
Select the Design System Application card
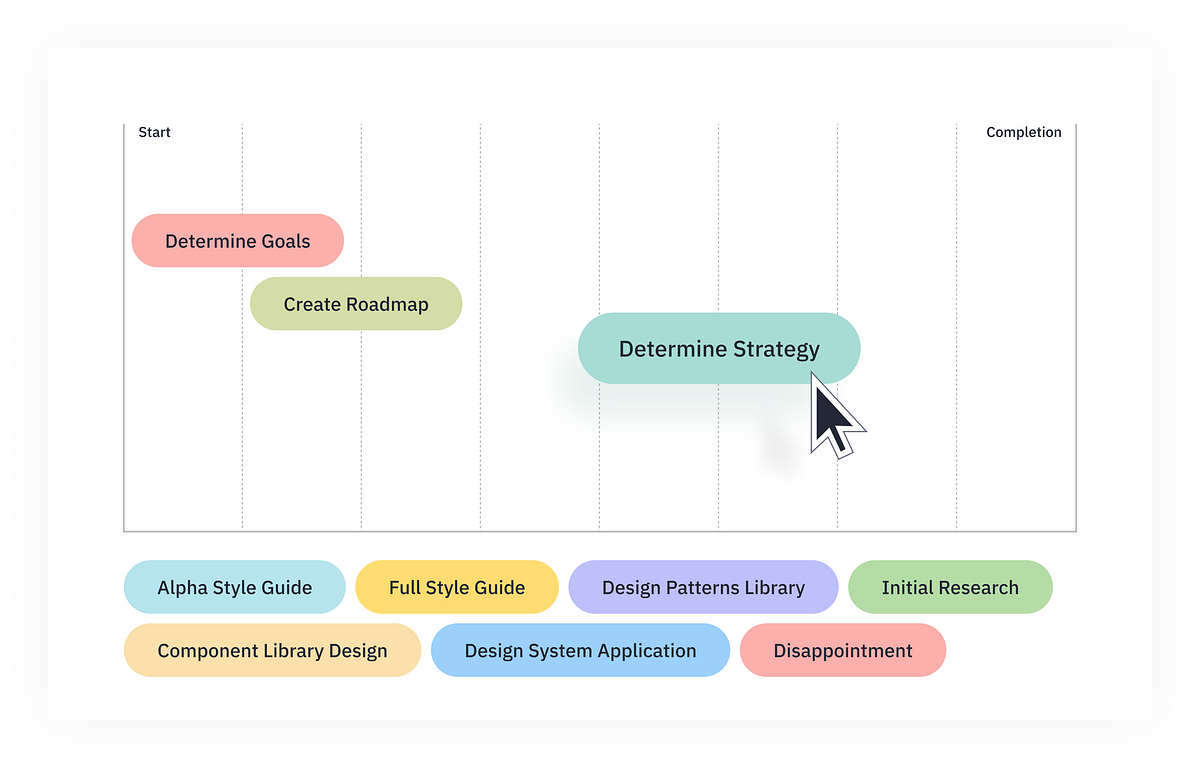tap(580, 650)
